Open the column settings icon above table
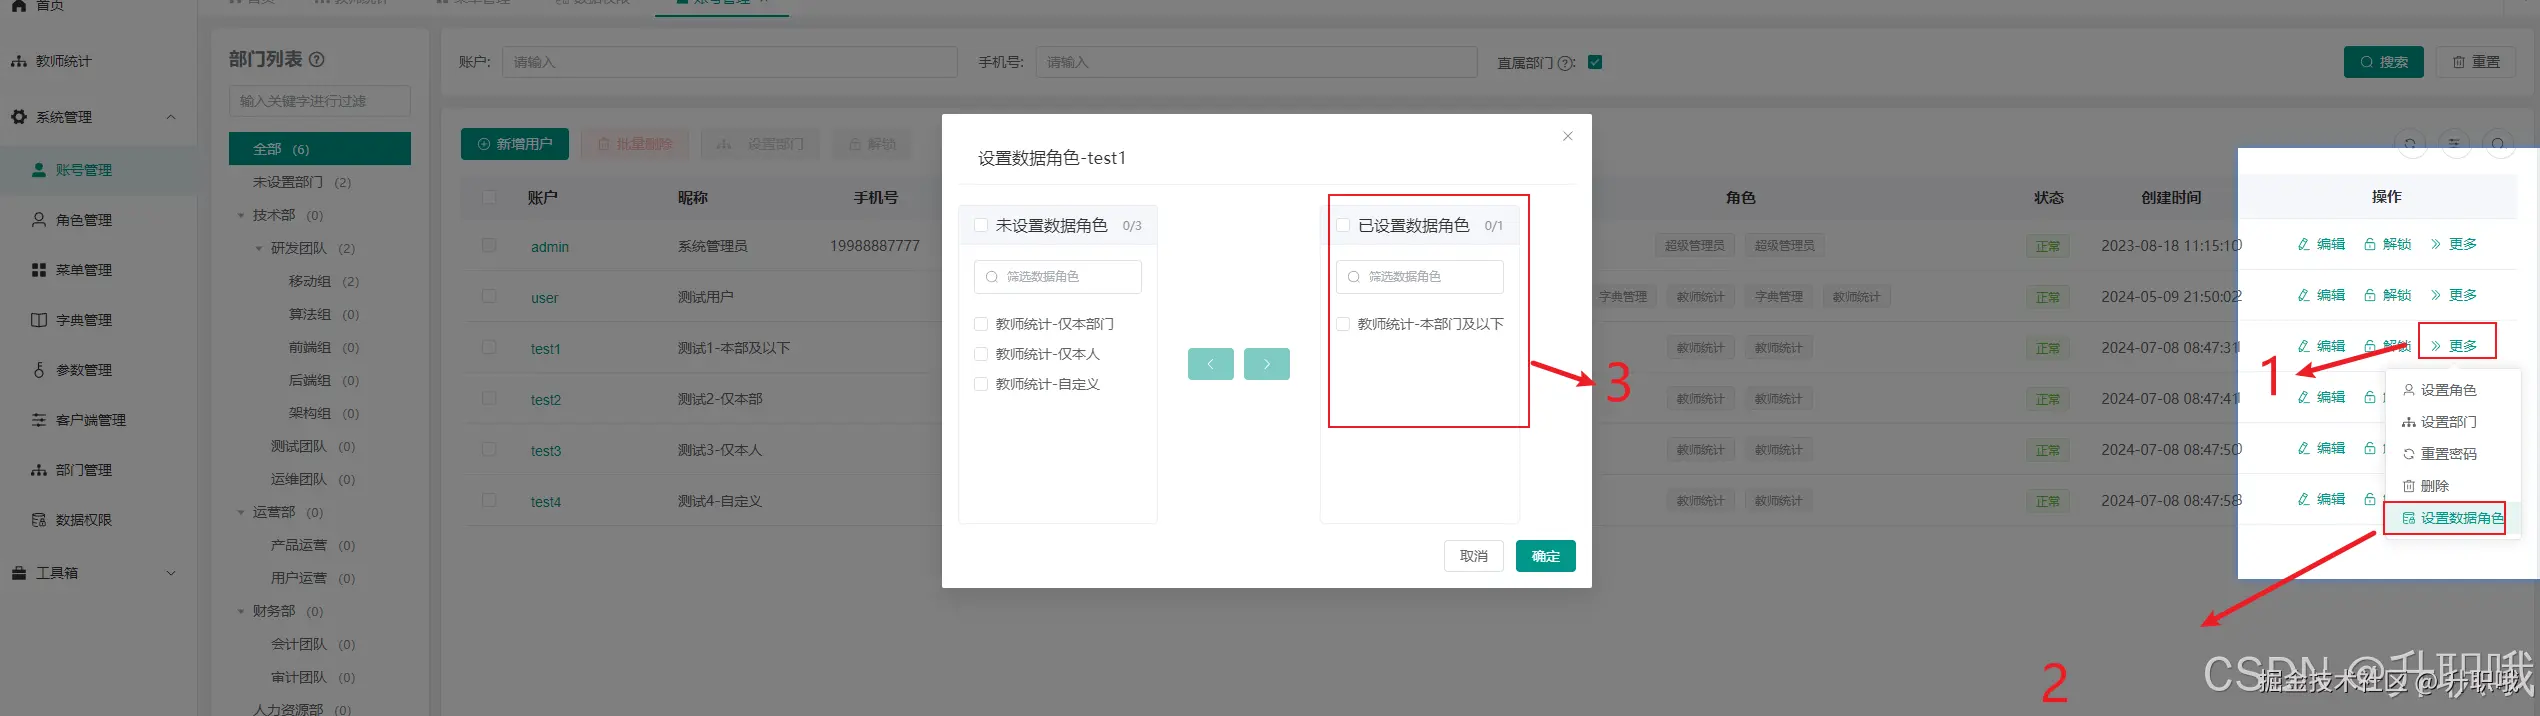Viewport: 2540px width, 716px height. [x=2454, y=145]
